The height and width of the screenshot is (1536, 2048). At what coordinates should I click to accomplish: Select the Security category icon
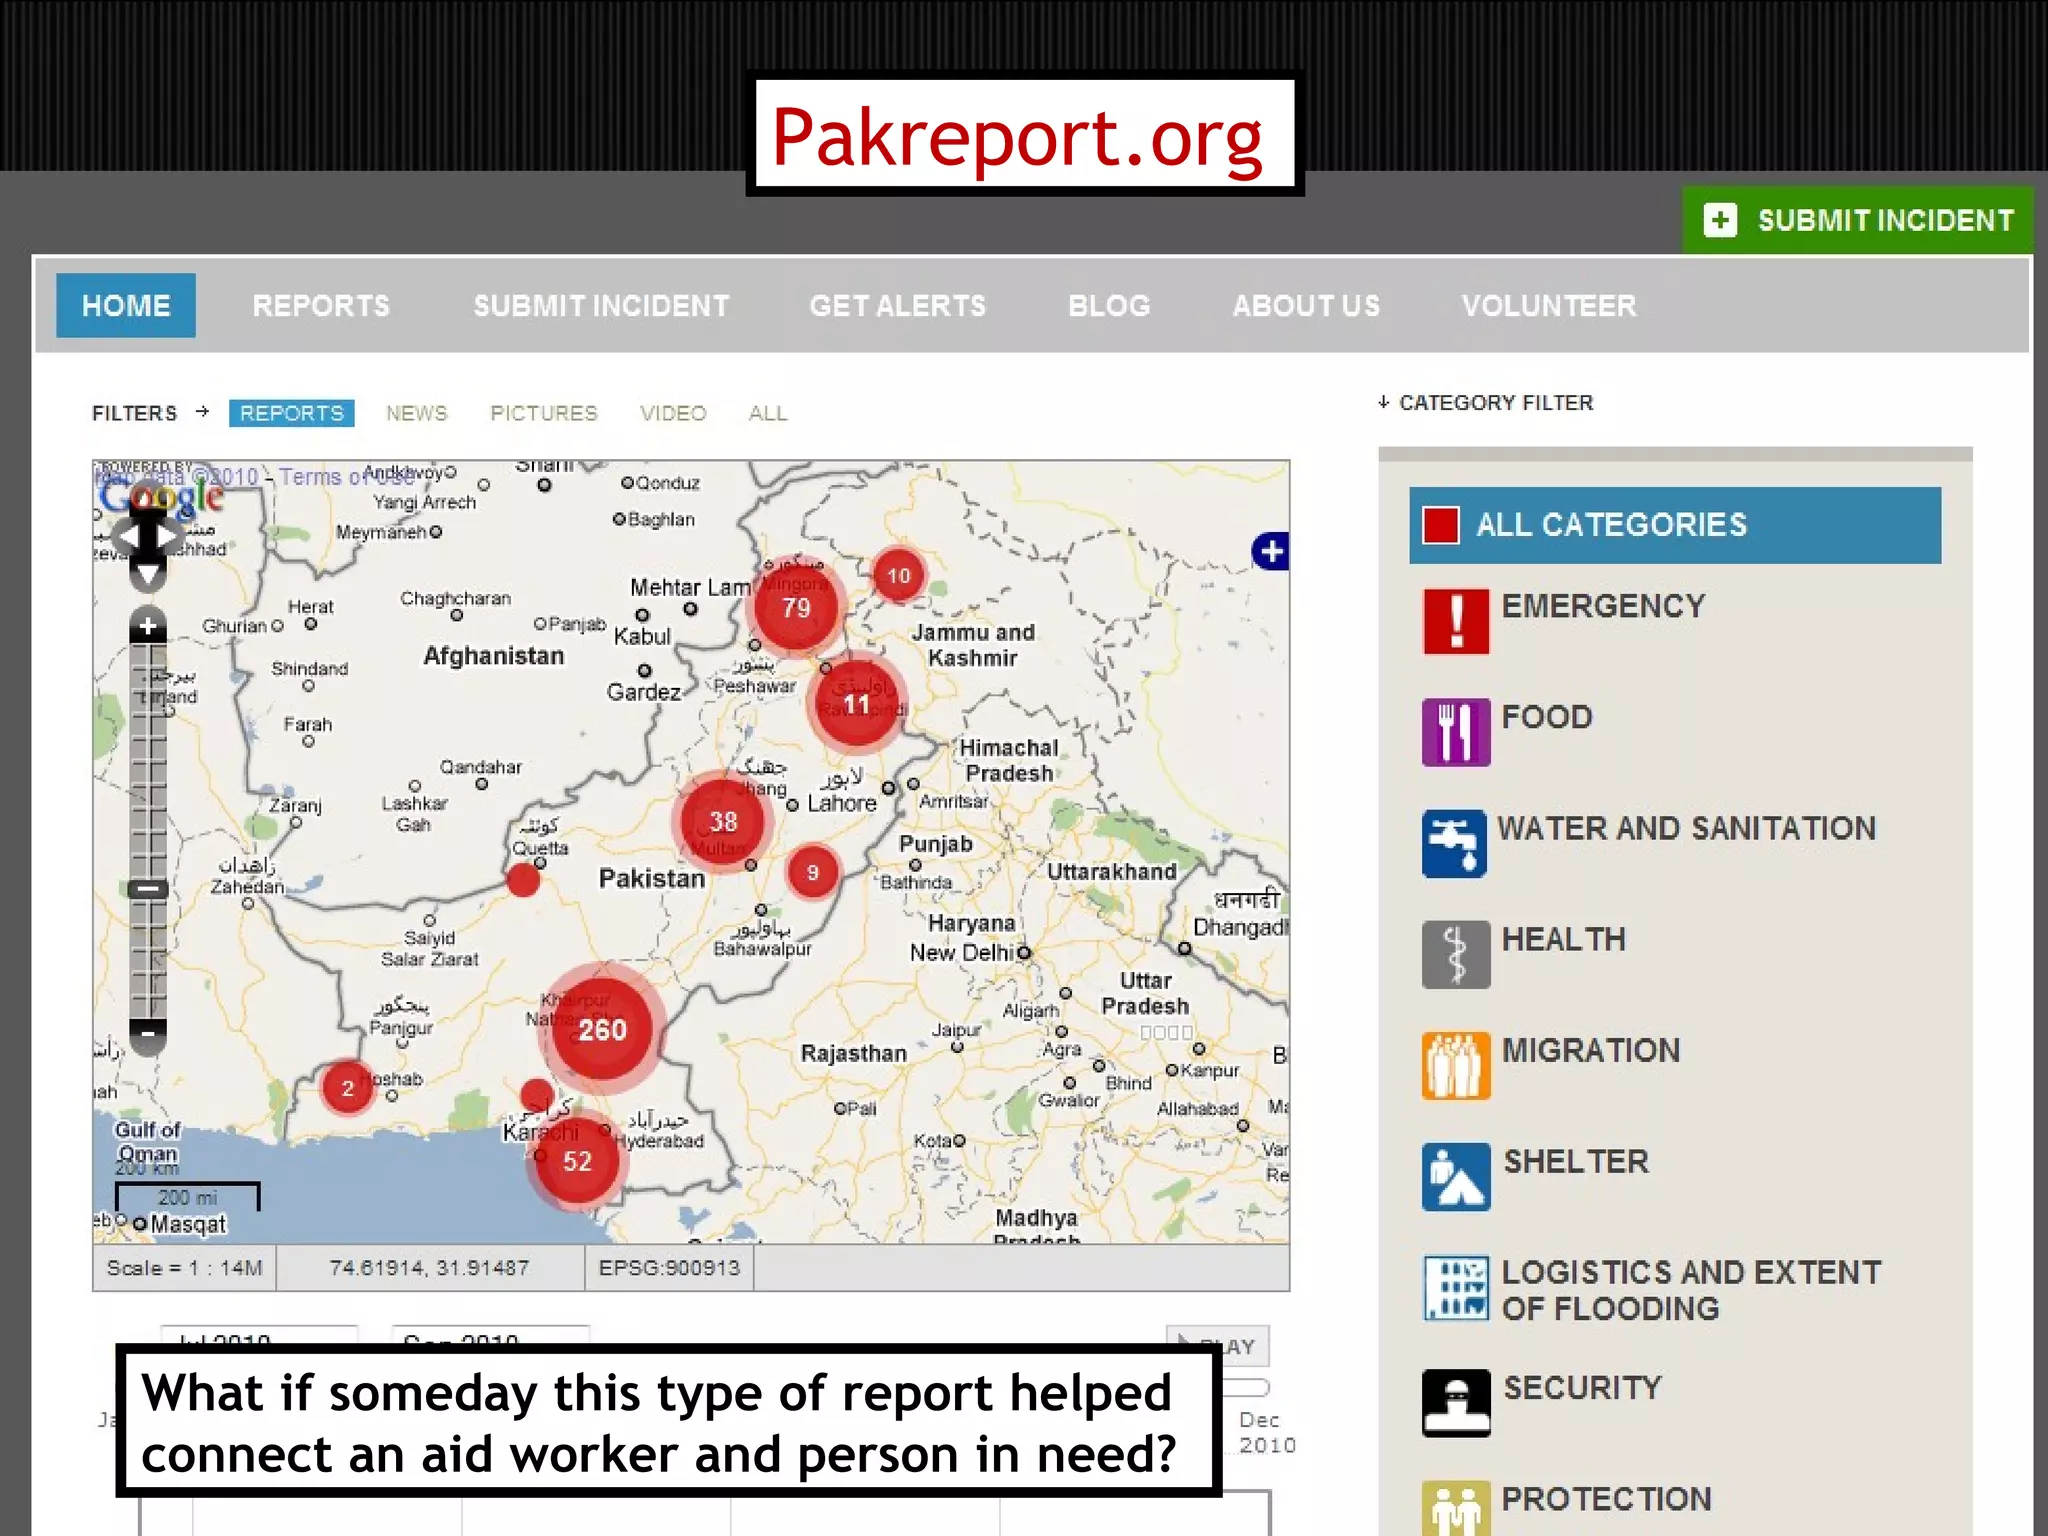tap(1456, 1402)
